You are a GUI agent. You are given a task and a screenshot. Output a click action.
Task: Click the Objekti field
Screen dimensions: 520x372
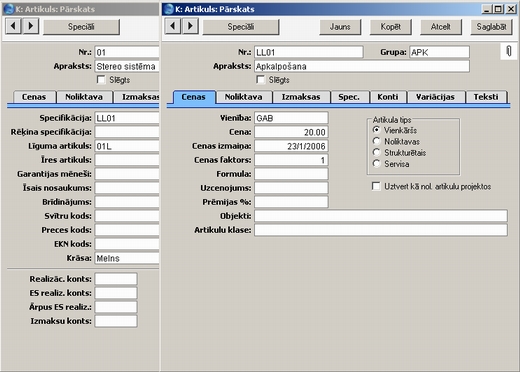pyautogui.click(x=381, y=216)
